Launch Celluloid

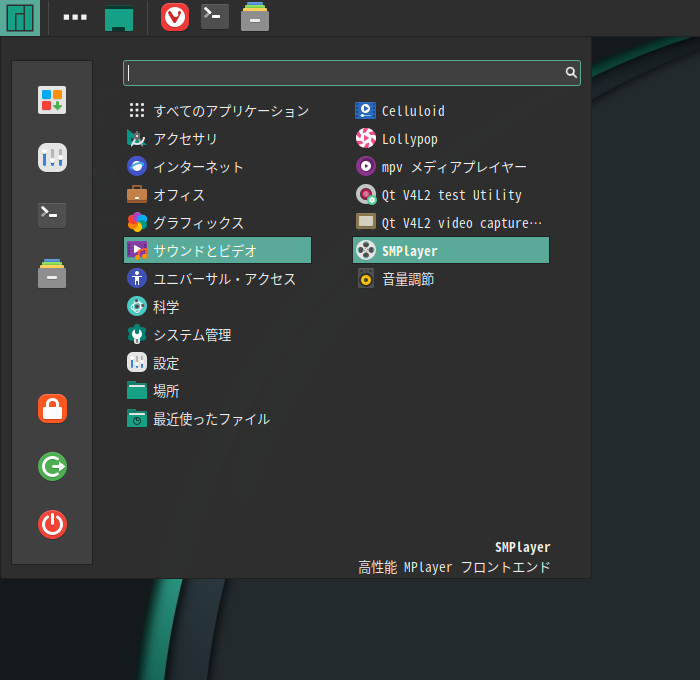451,110
